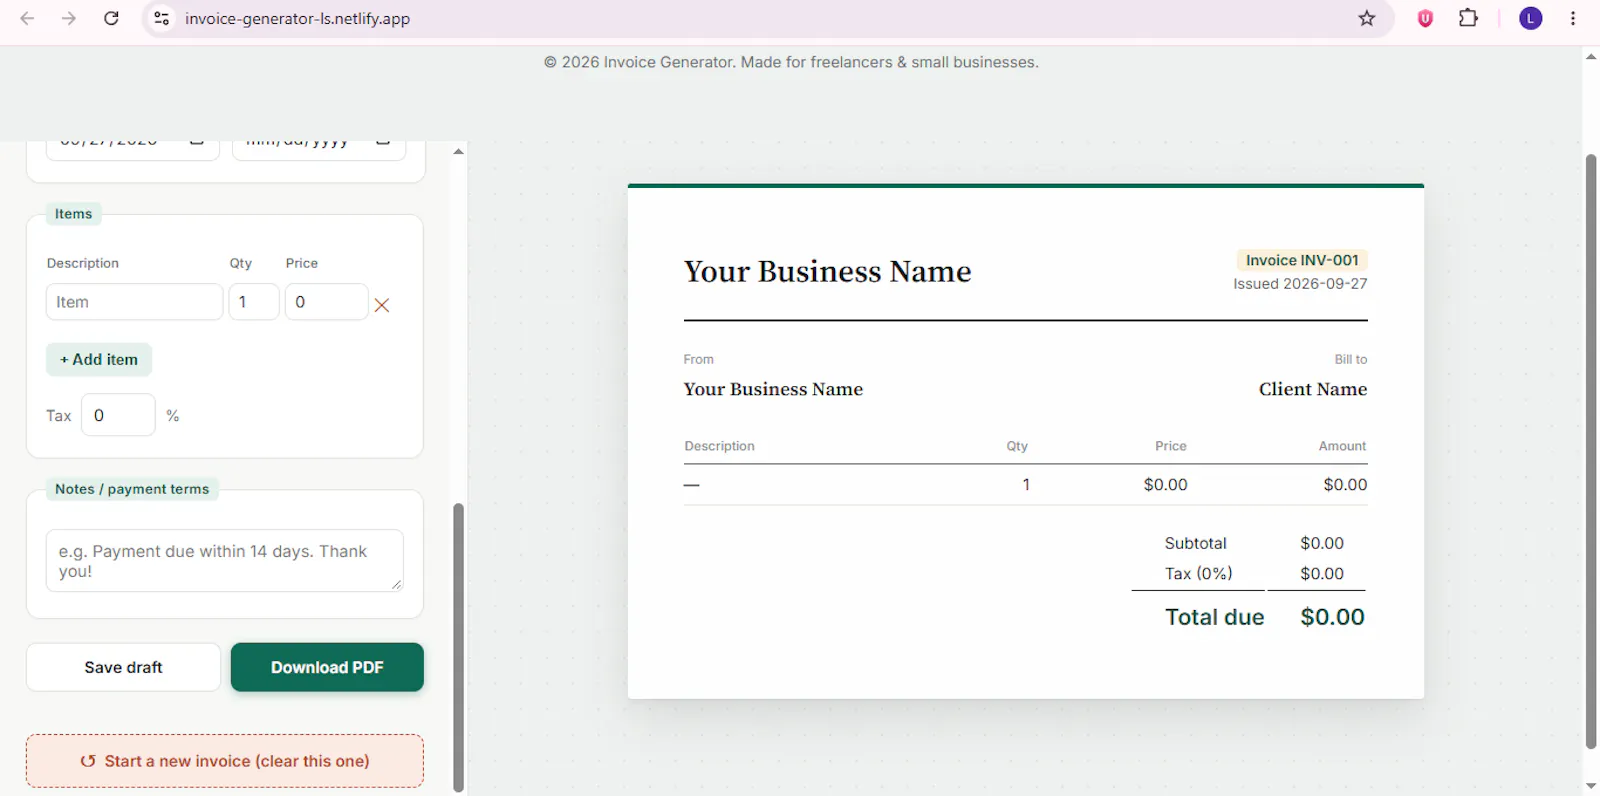Click the 'Tax (0%)' label in preview

(1199, 573)
